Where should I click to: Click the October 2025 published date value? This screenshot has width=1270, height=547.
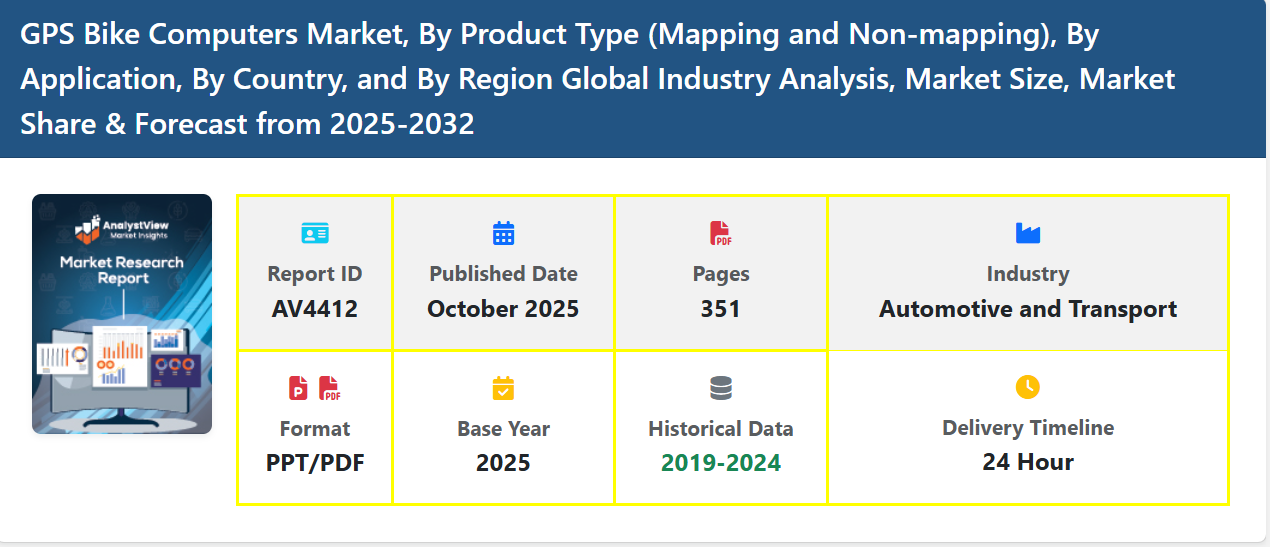point(503,309)
